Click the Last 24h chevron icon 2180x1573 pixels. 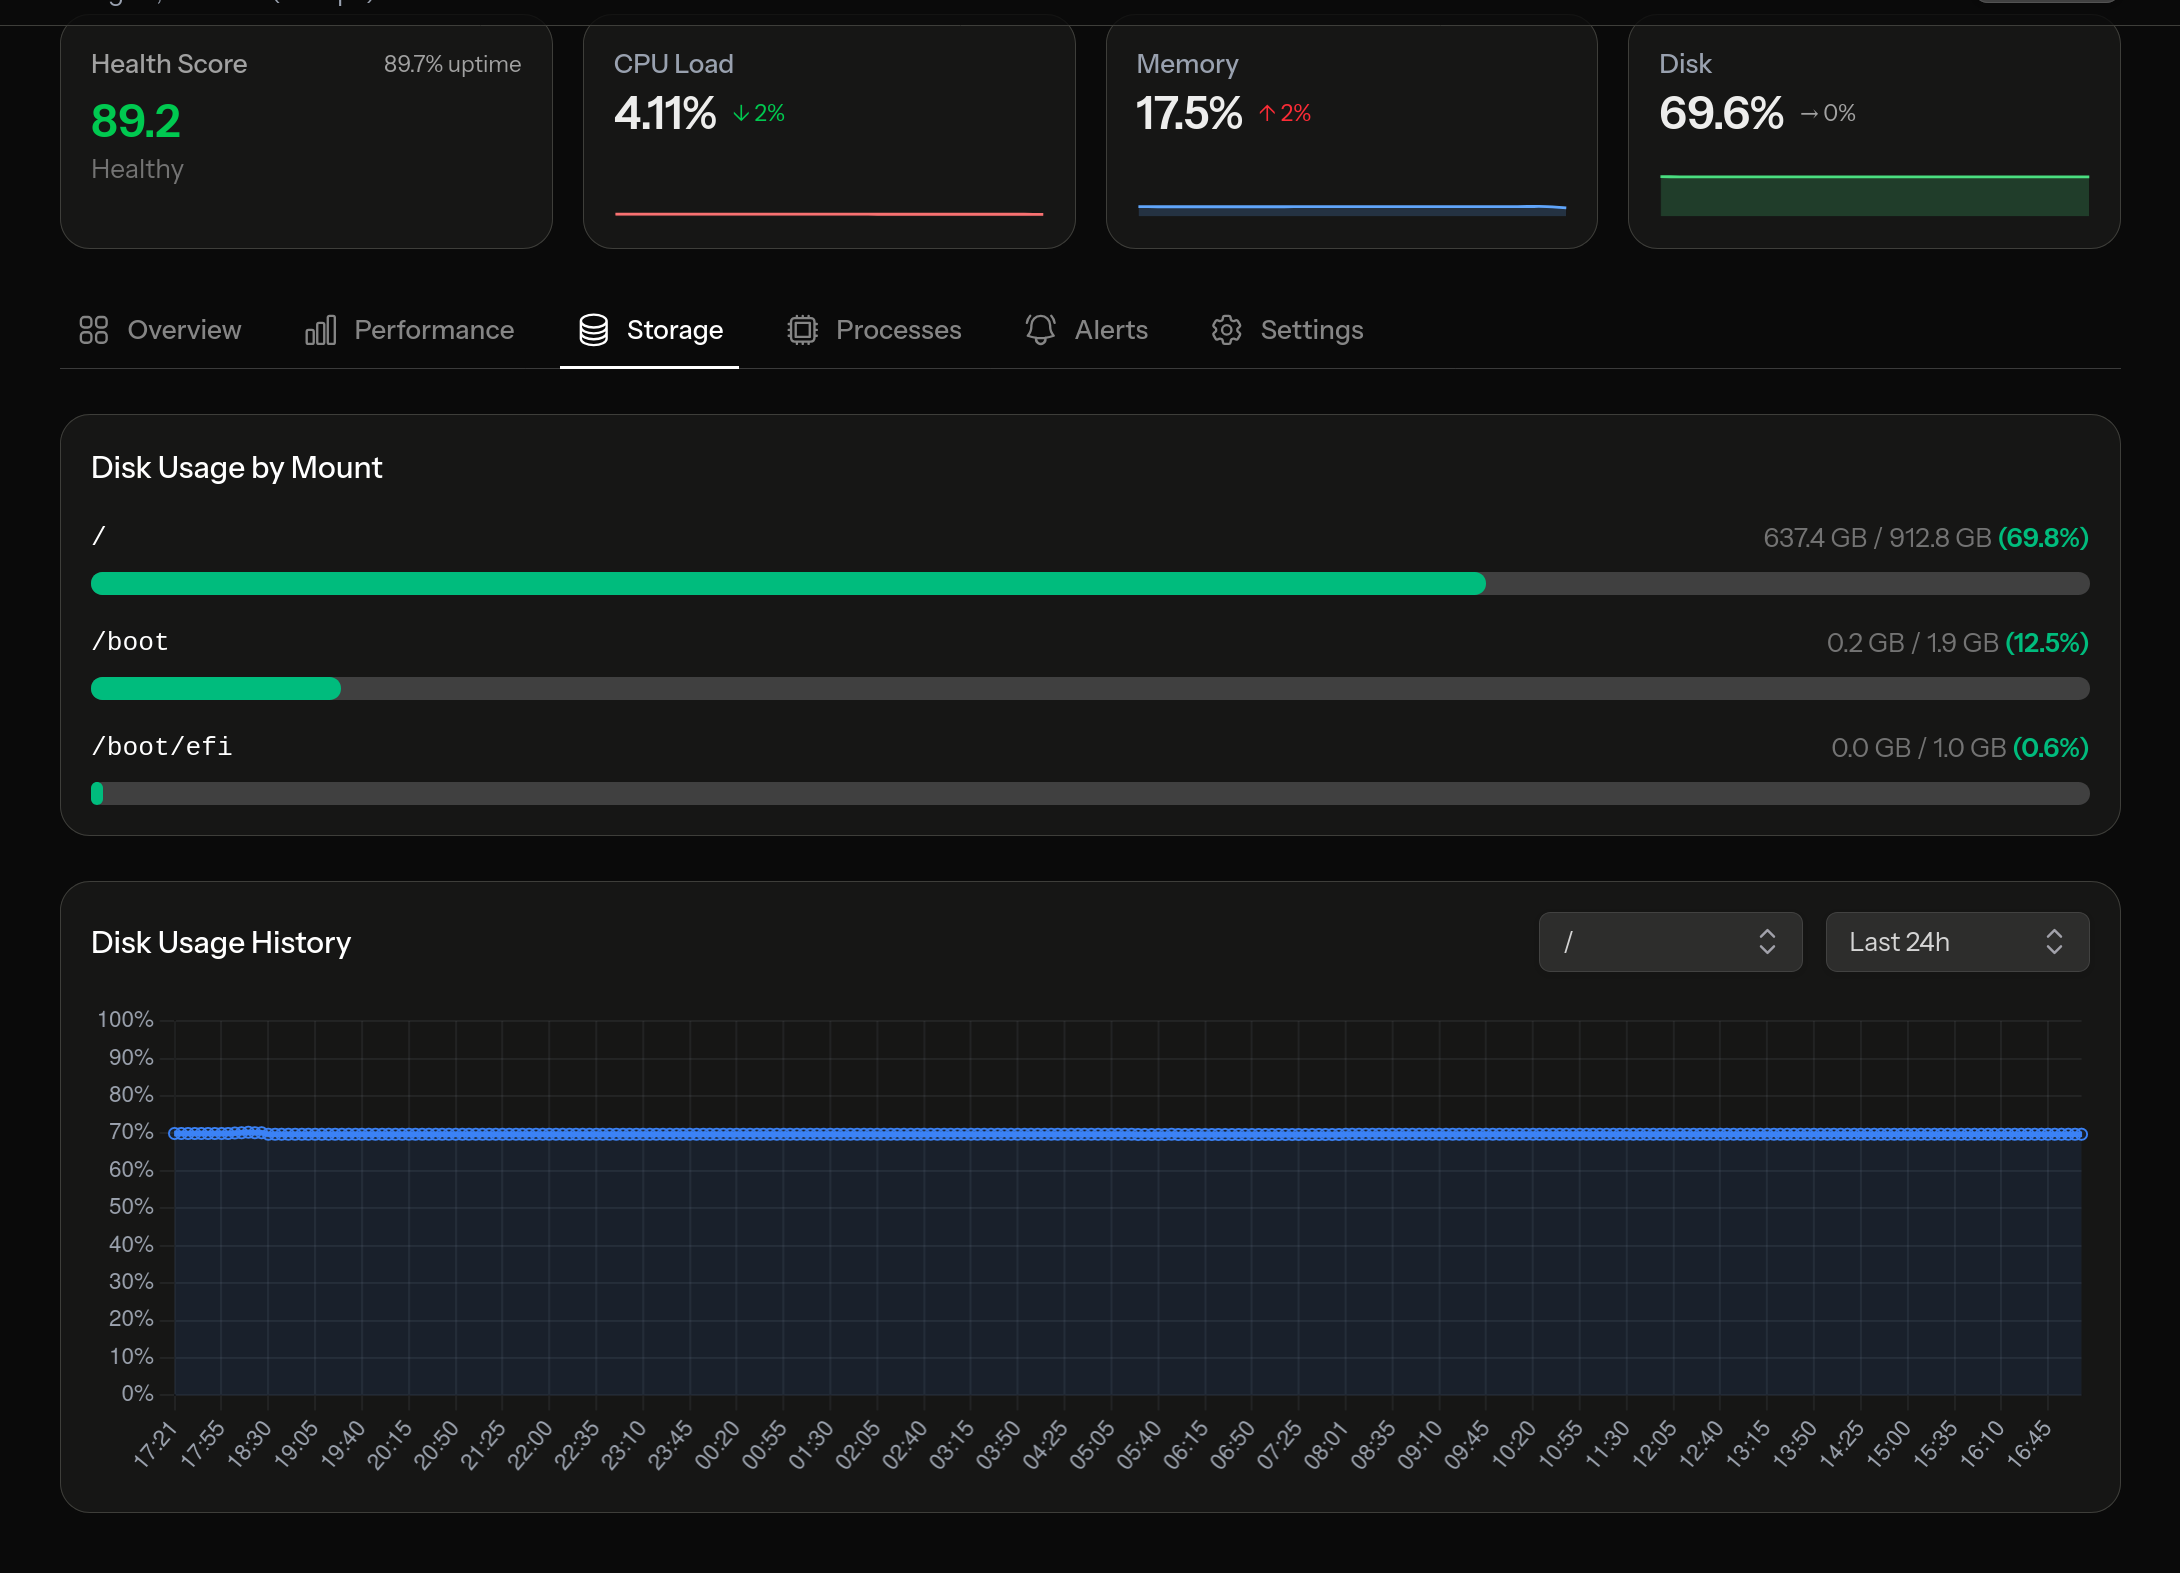[x=2054, y=941]
